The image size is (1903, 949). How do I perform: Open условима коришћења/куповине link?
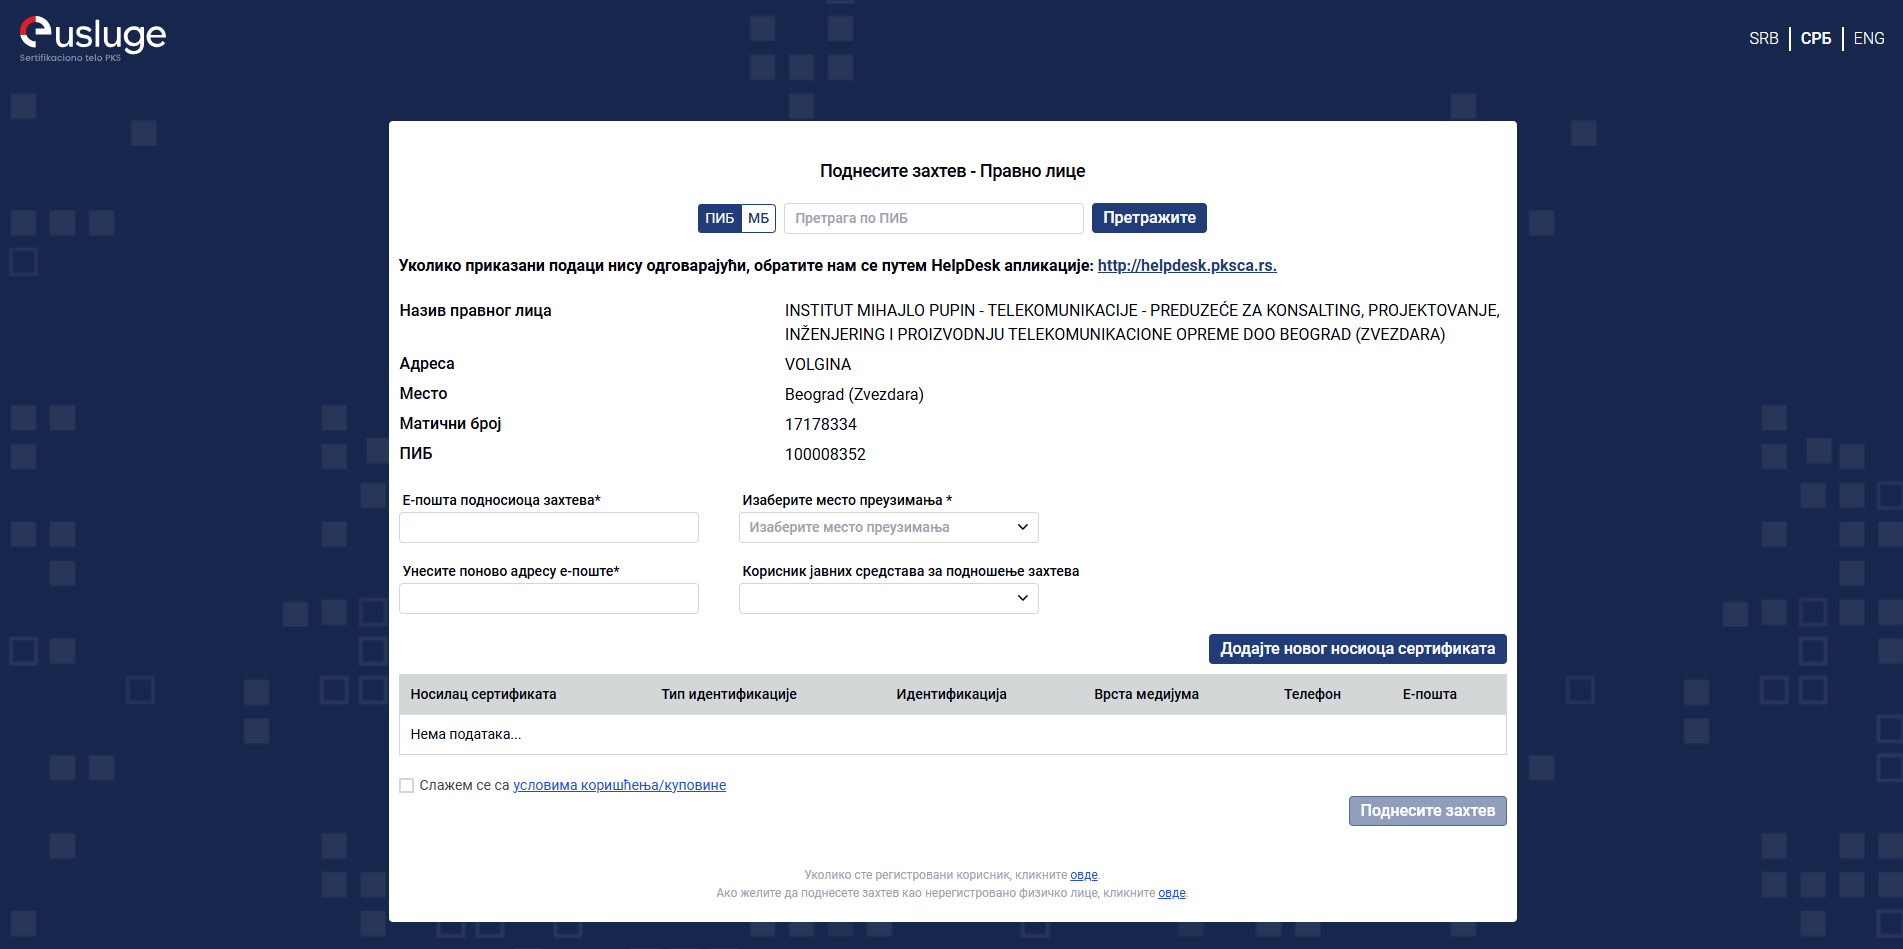click(x=620, y=786)
